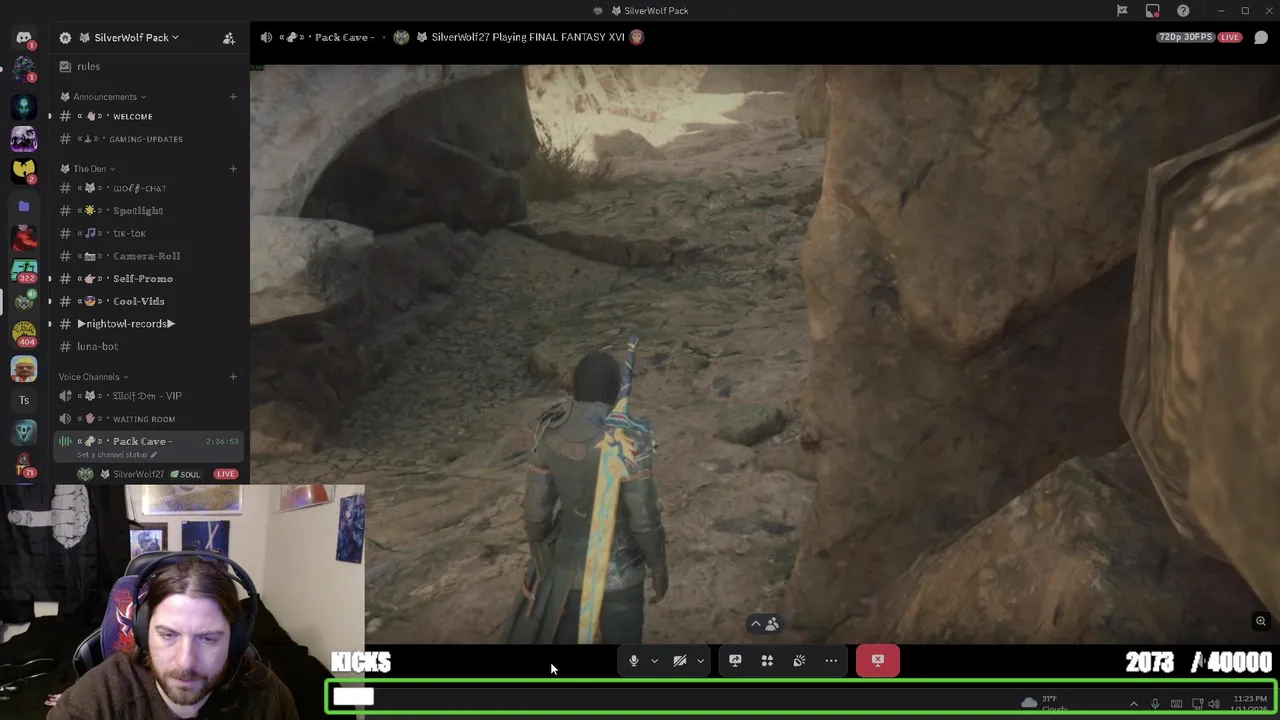Show hidden system tray icons
Image resolution: width=1280 pixels, height=720 pixels.
(1133, 704)
